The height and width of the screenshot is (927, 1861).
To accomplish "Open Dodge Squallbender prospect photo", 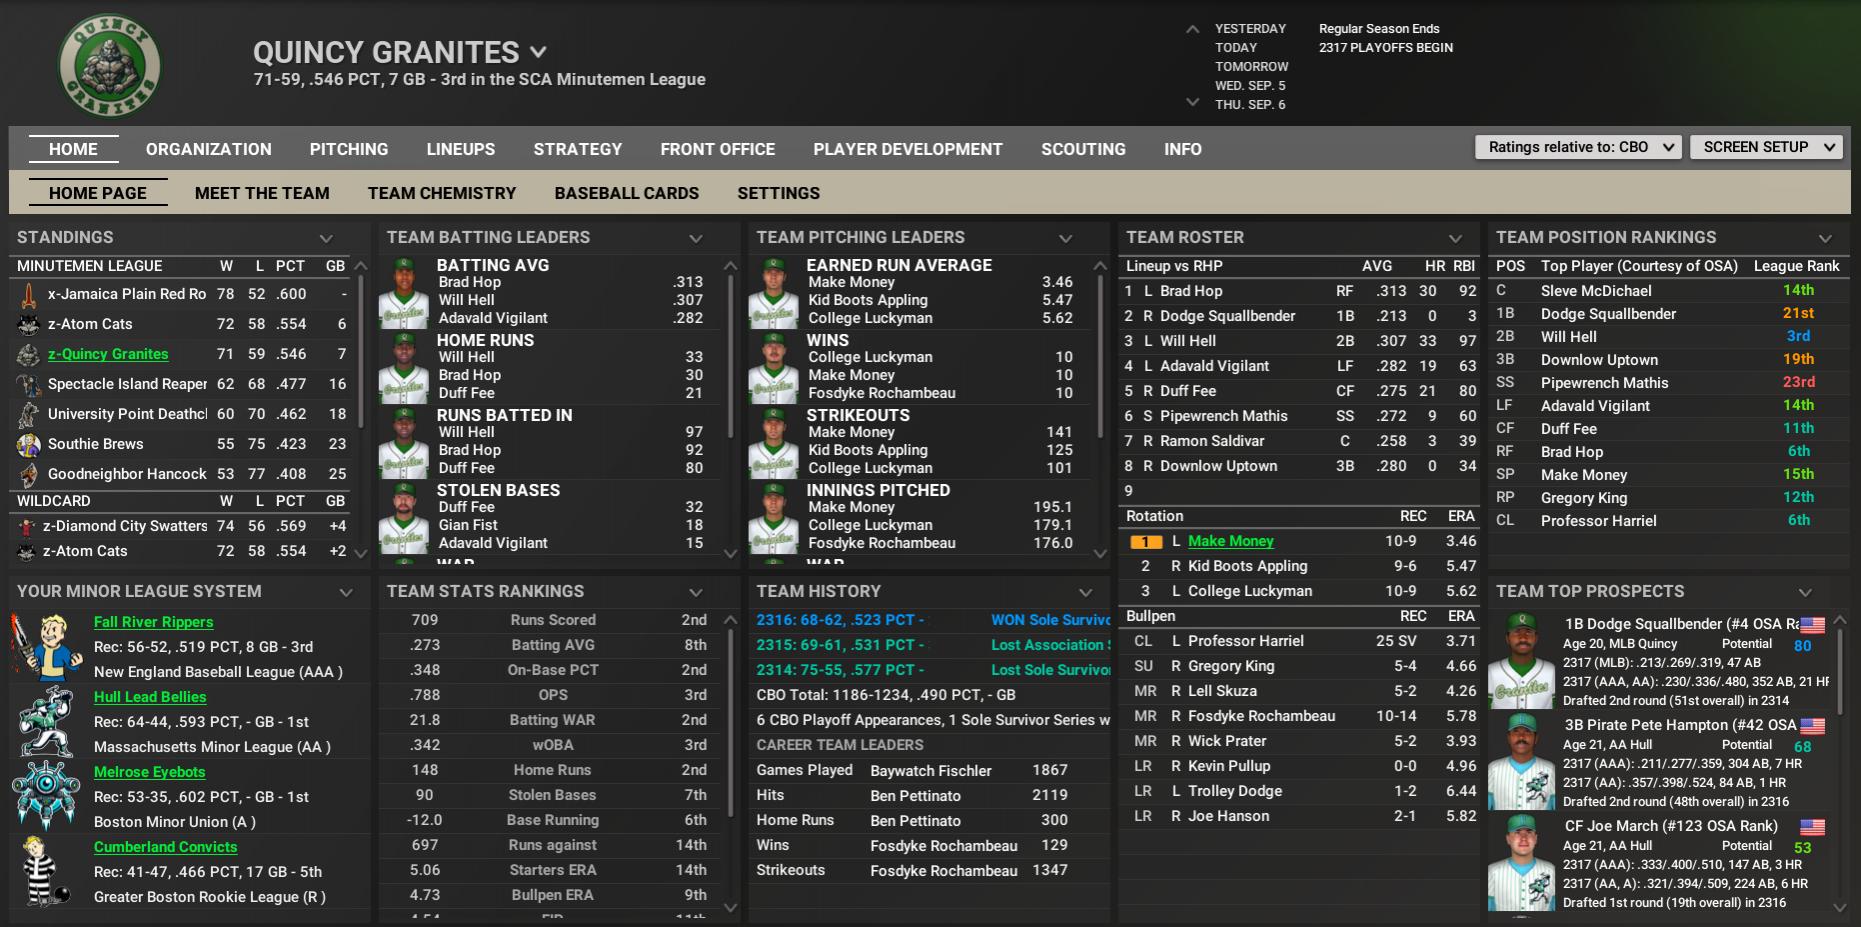I will click(x=1521, y=661).
